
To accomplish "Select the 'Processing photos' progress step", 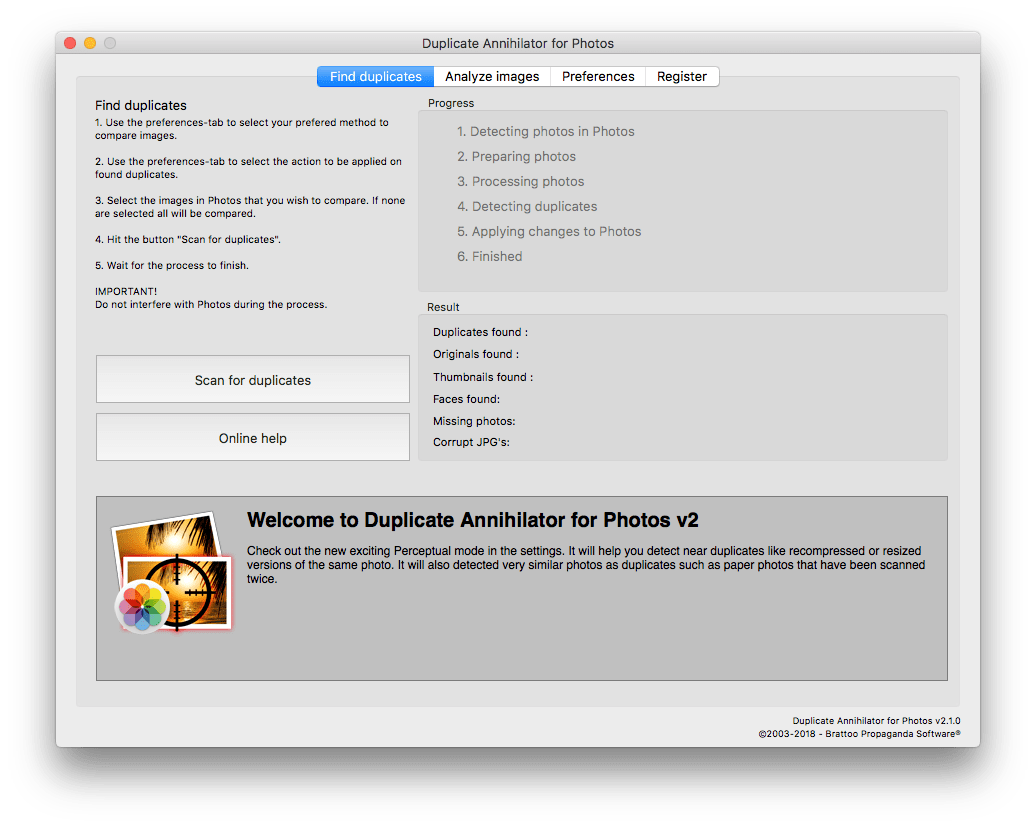I will coord(521,182).
